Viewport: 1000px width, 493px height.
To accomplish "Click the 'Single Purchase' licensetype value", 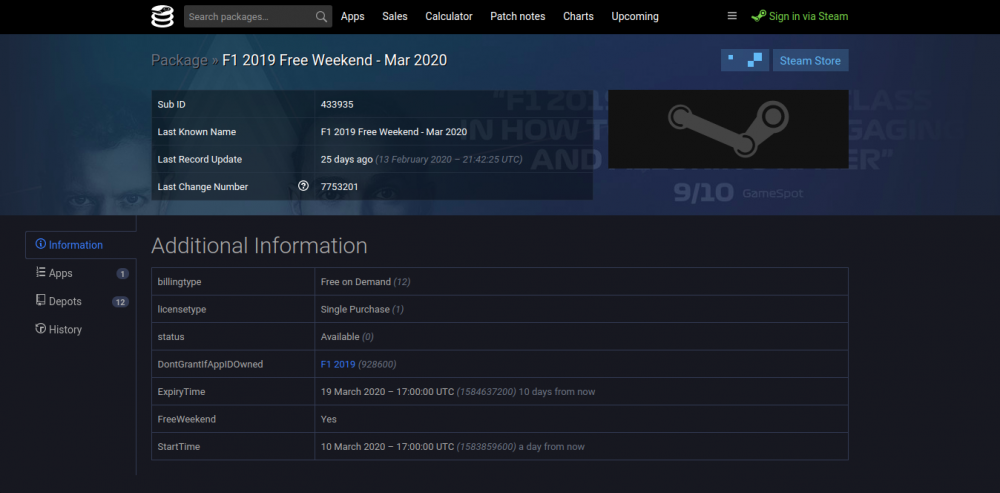I will point(355,309).
